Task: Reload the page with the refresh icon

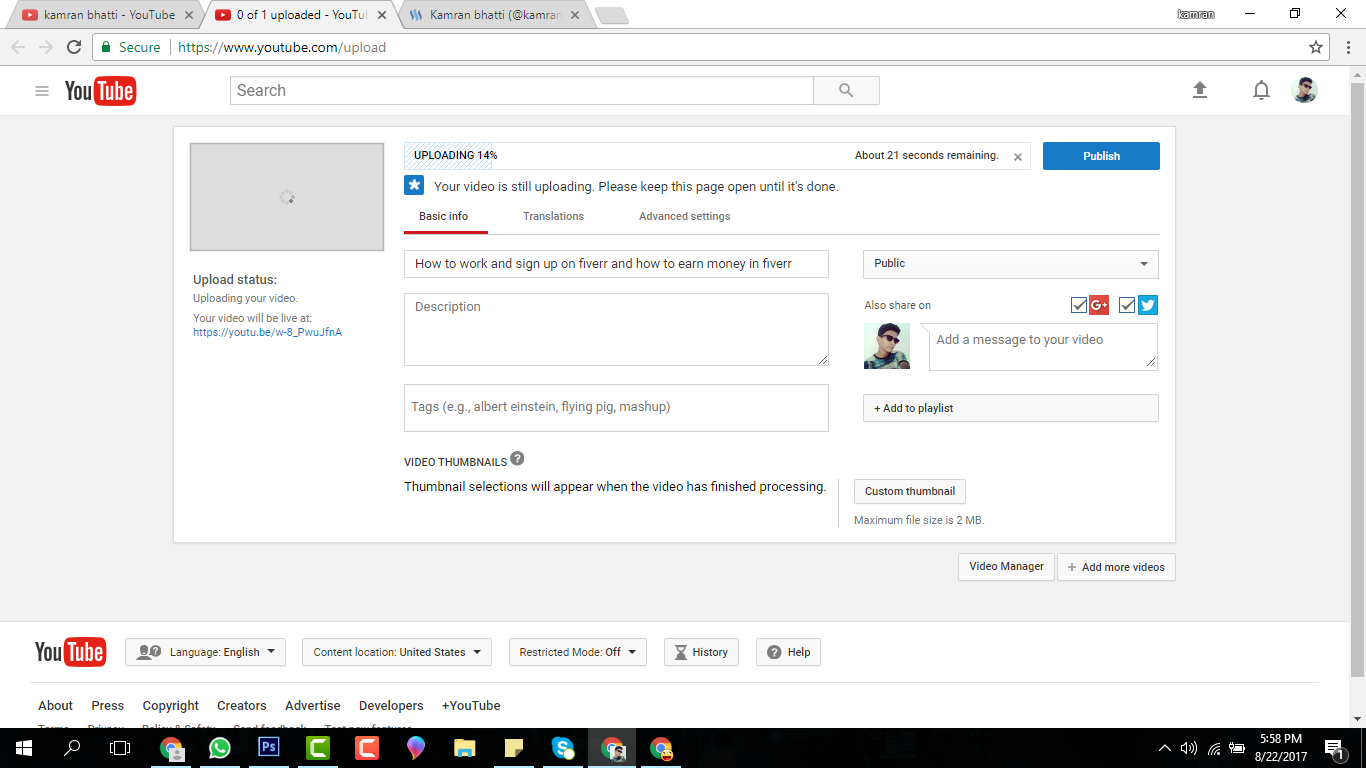Action: 74,47
